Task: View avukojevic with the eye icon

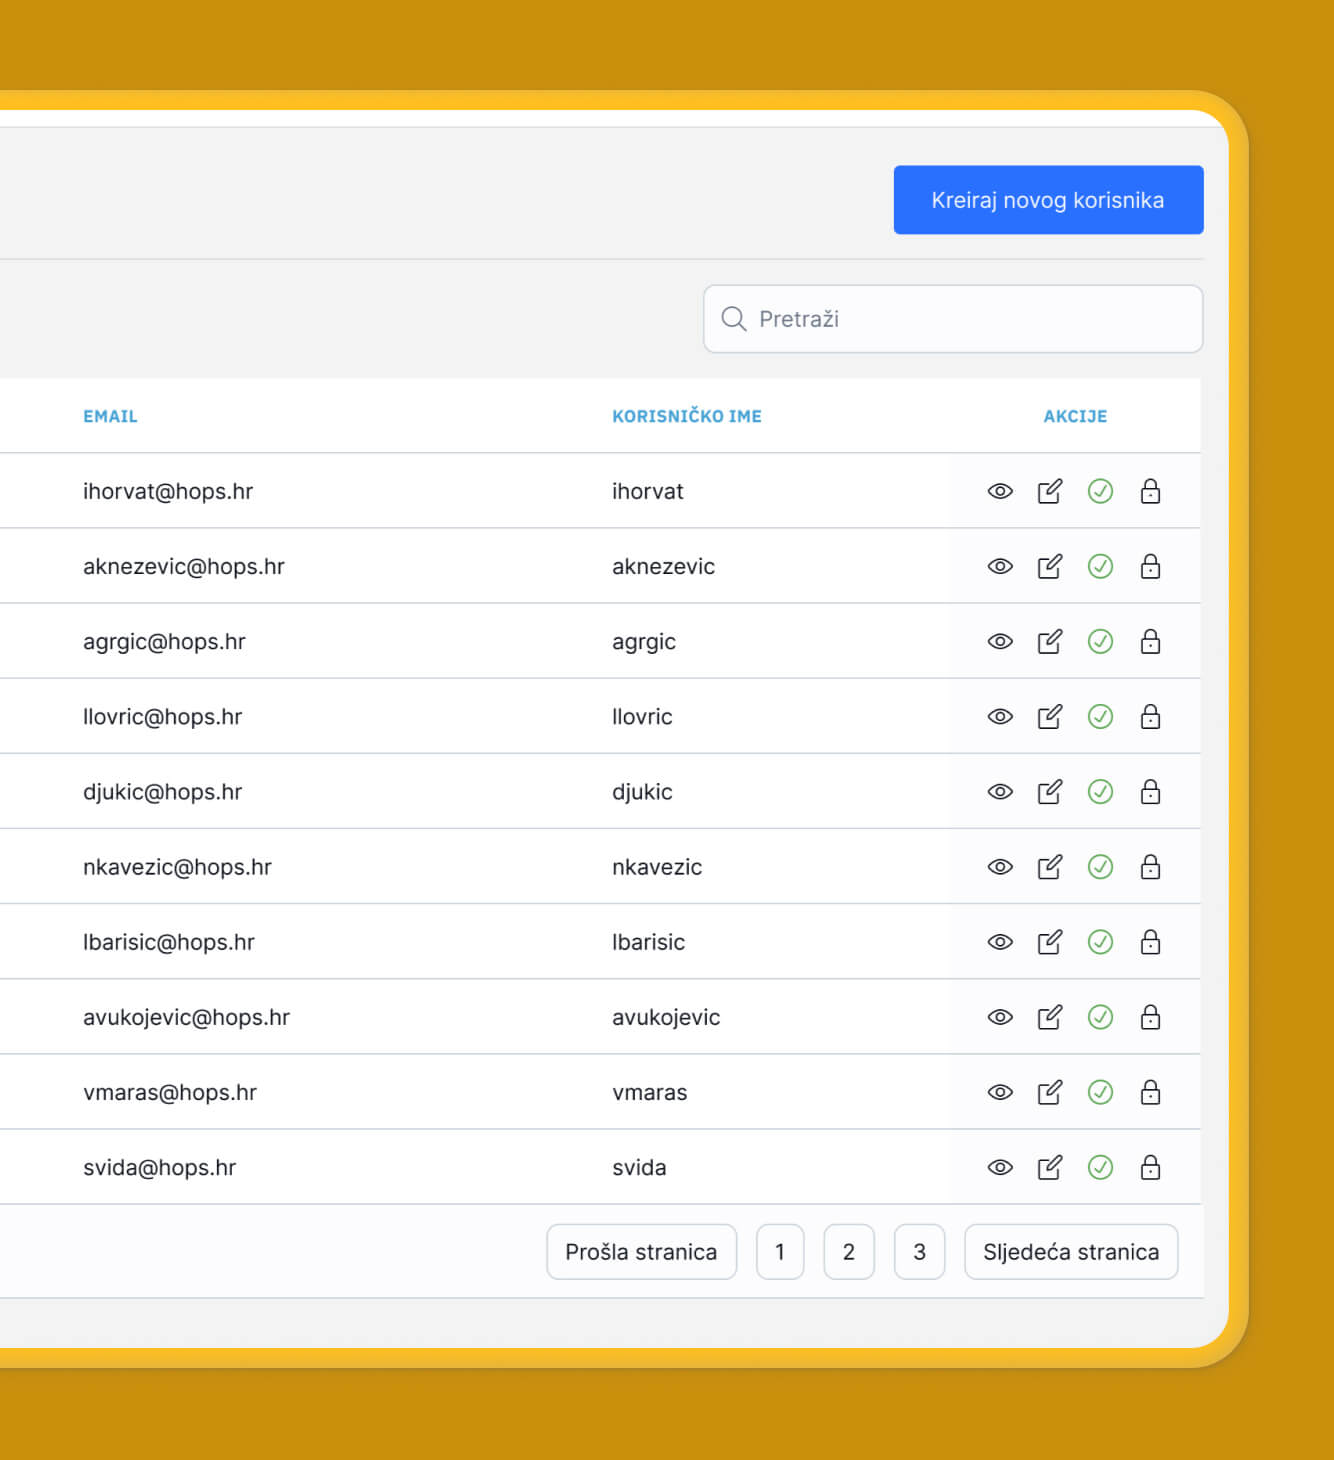Action: pyautogui.click(x=1000, y=1017)
